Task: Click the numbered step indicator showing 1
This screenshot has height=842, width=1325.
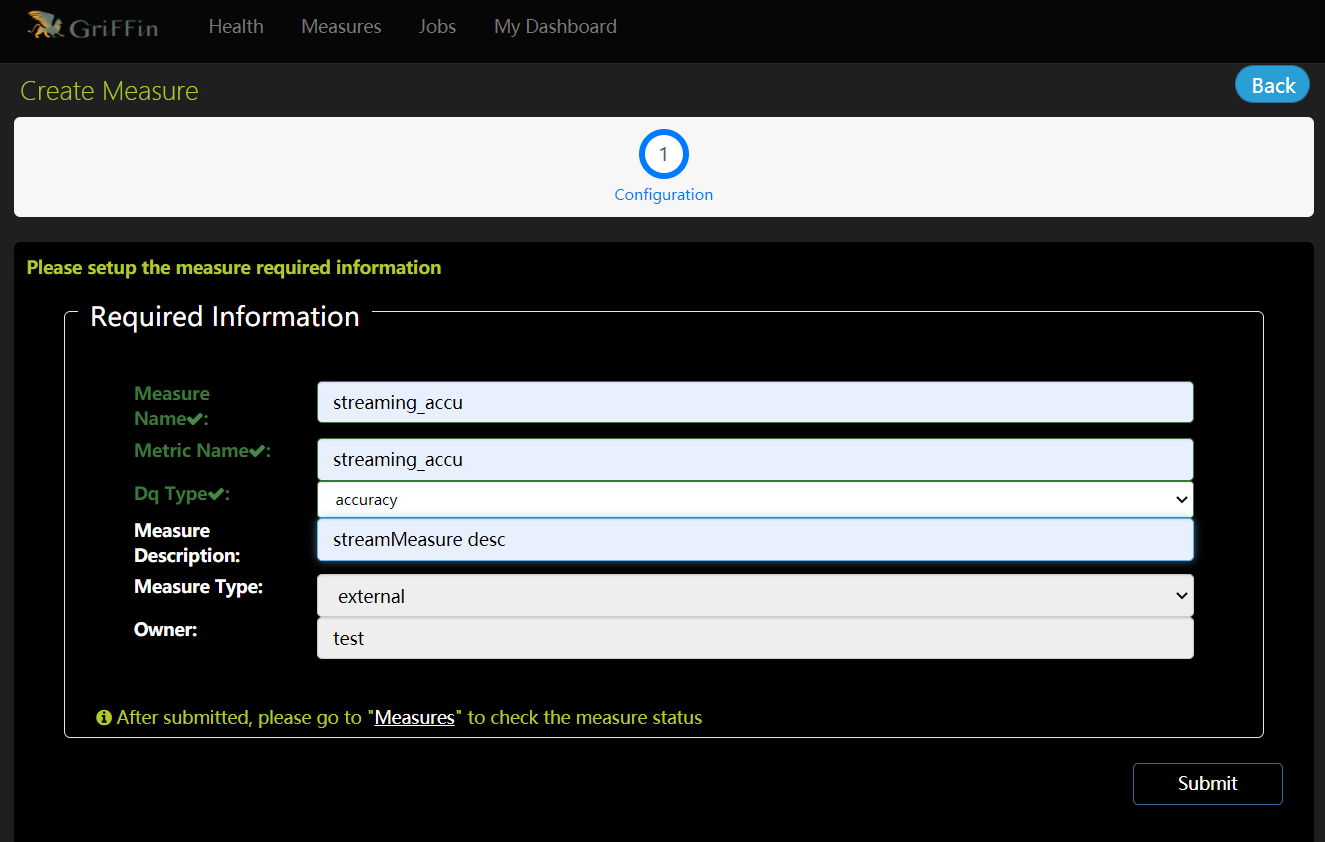Action: coord(663,154)
